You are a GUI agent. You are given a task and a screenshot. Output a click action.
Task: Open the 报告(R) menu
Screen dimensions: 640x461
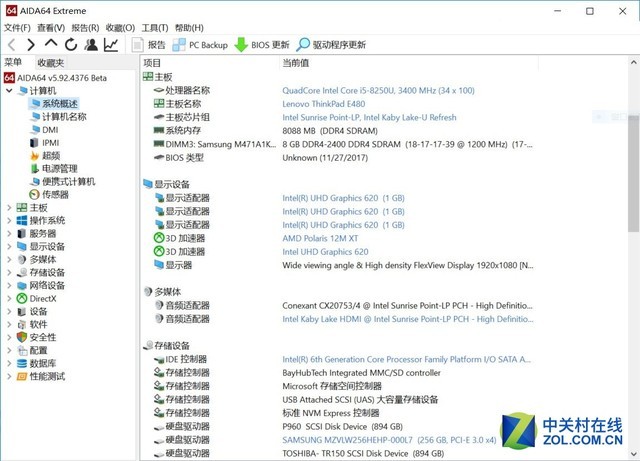click(x=85, y=28)
